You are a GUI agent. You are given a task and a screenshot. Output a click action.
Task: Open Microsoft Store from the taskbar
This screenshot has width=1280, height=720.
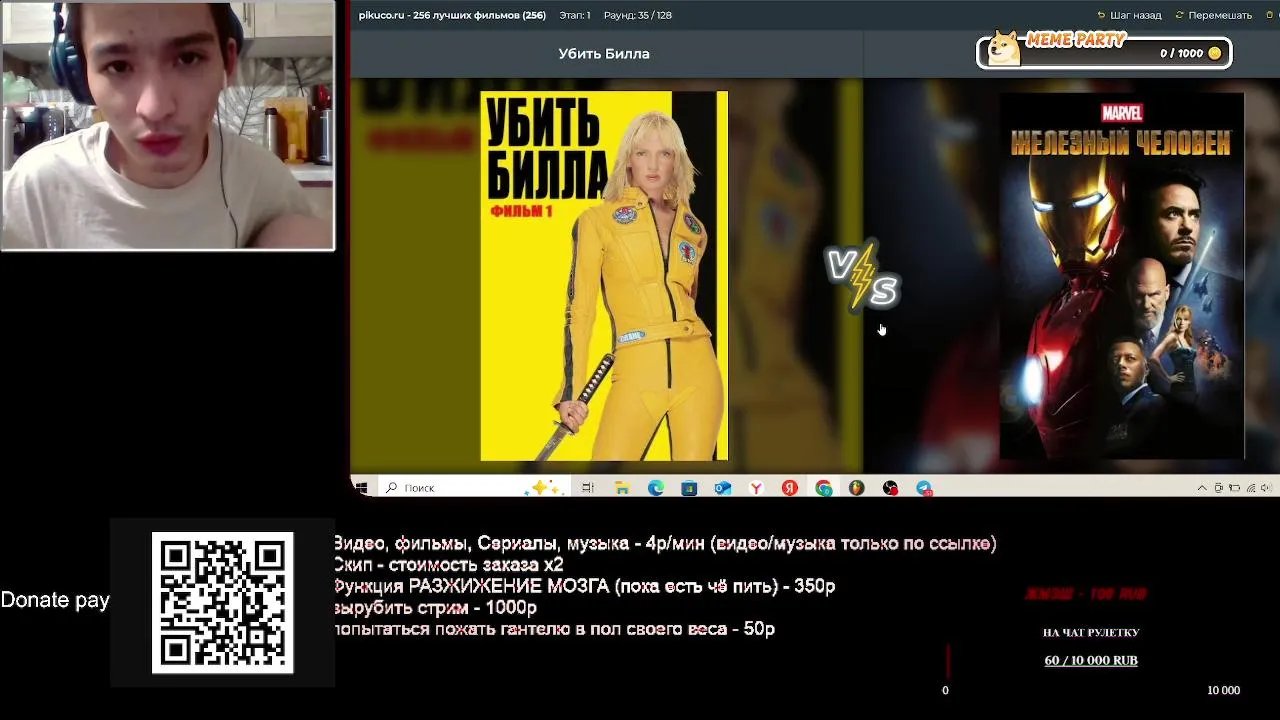689,487
